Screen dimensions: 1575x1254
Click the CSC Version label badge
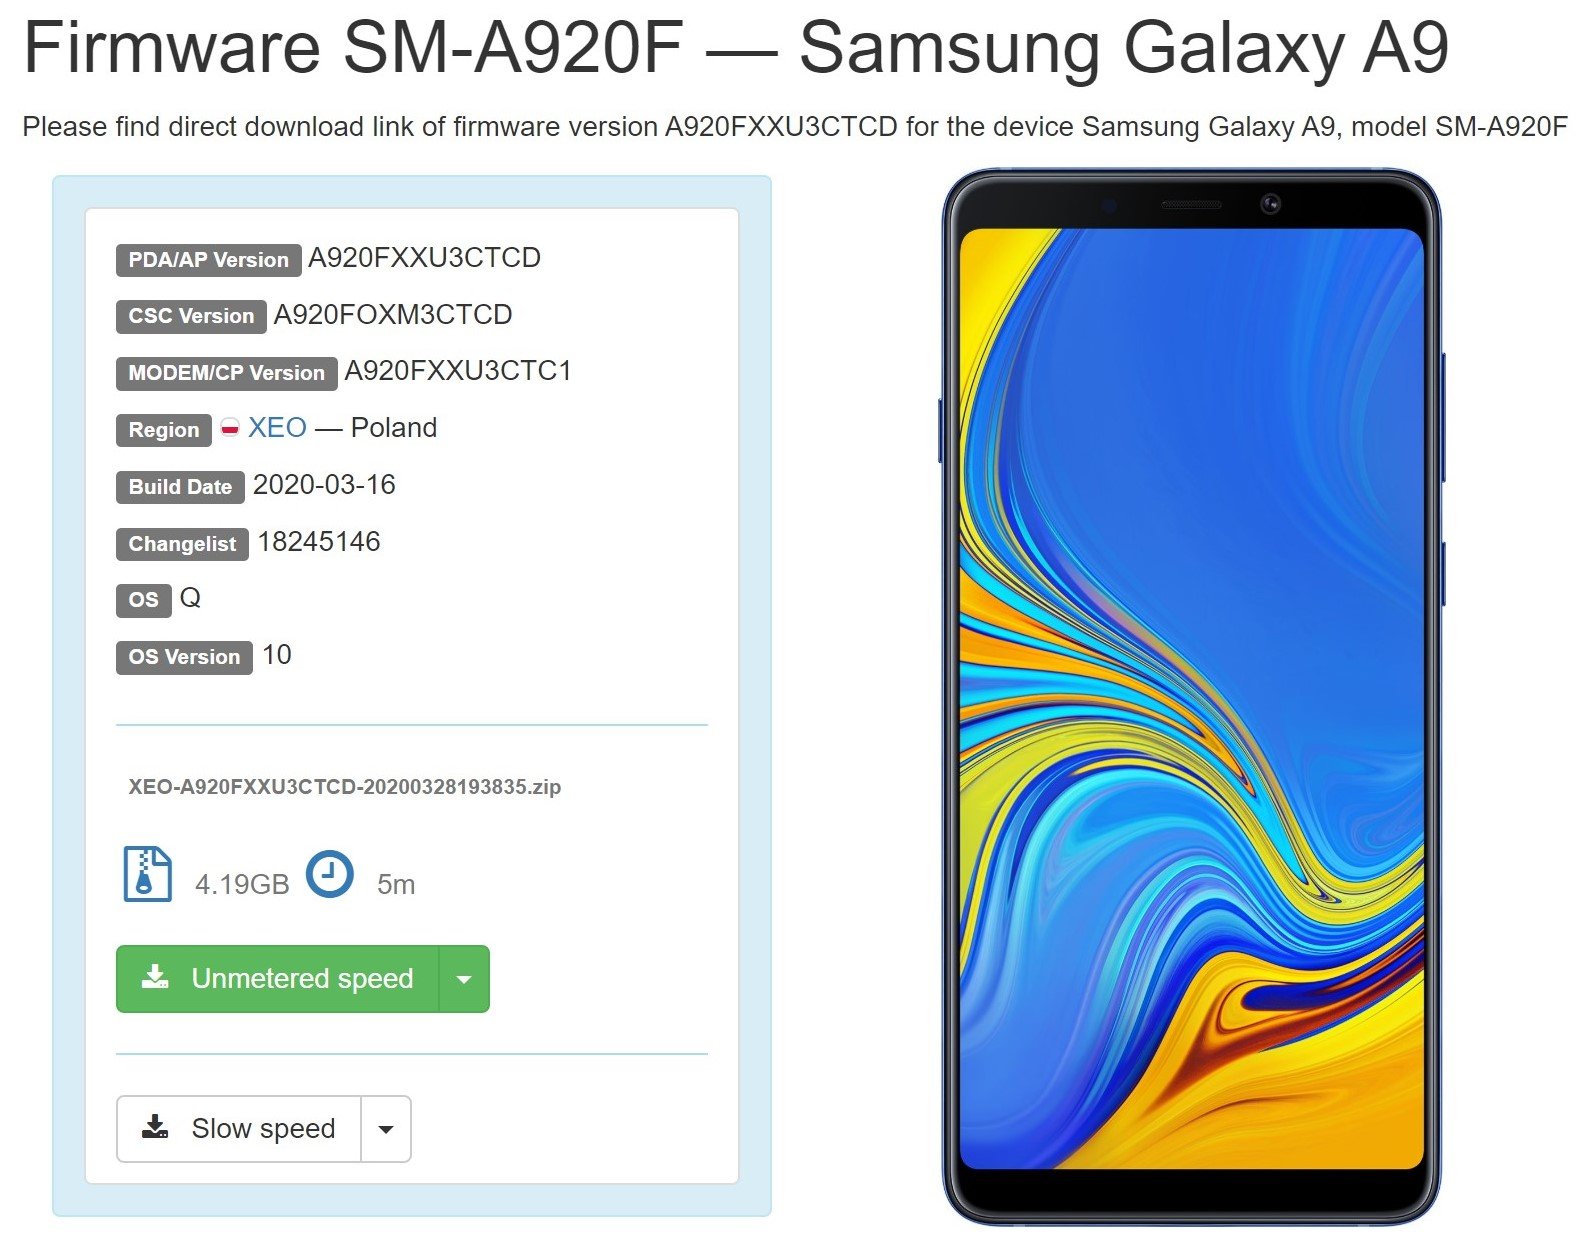(x=191, y=316)
